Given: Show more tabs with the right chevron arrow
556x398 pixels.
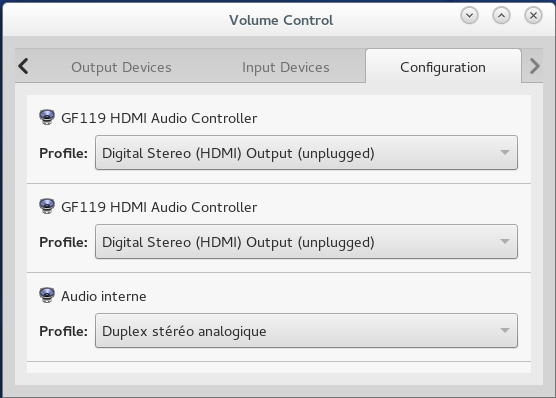Looking at the screenshot, I should click(x=534, y=66).
